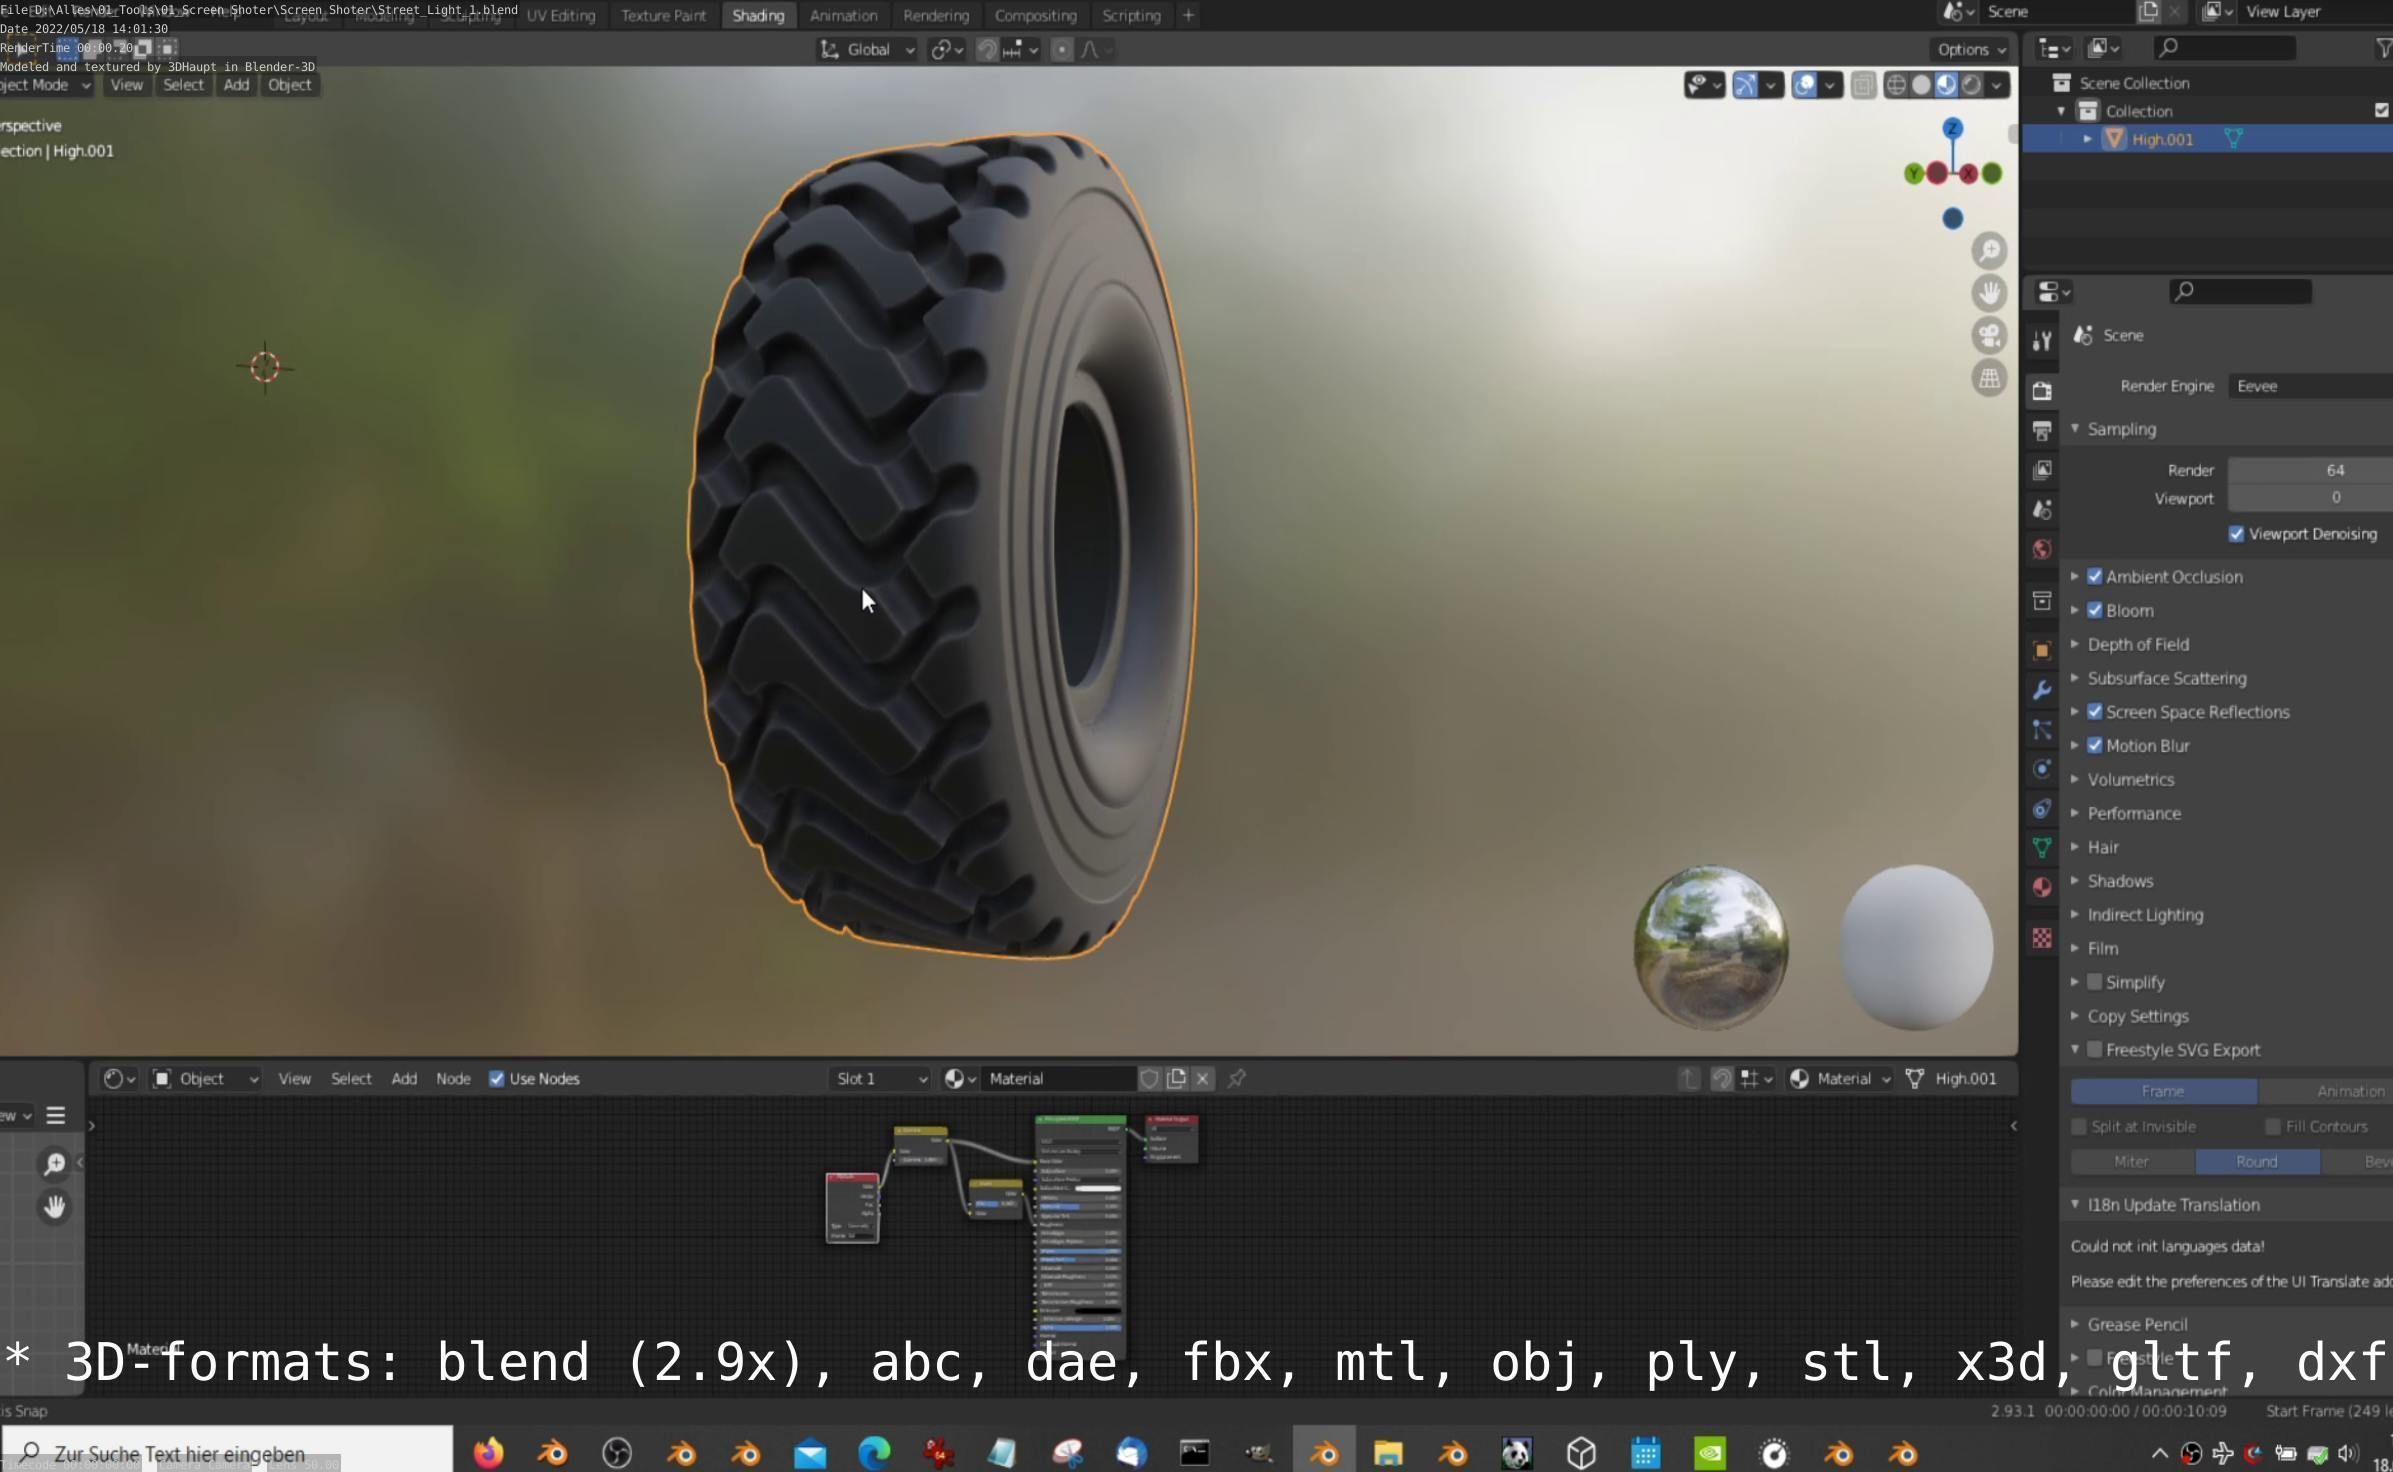2393x1472 pixels.
Task: Click the viewport zoom magnifier icon
Action: [x=1990, y=250]
